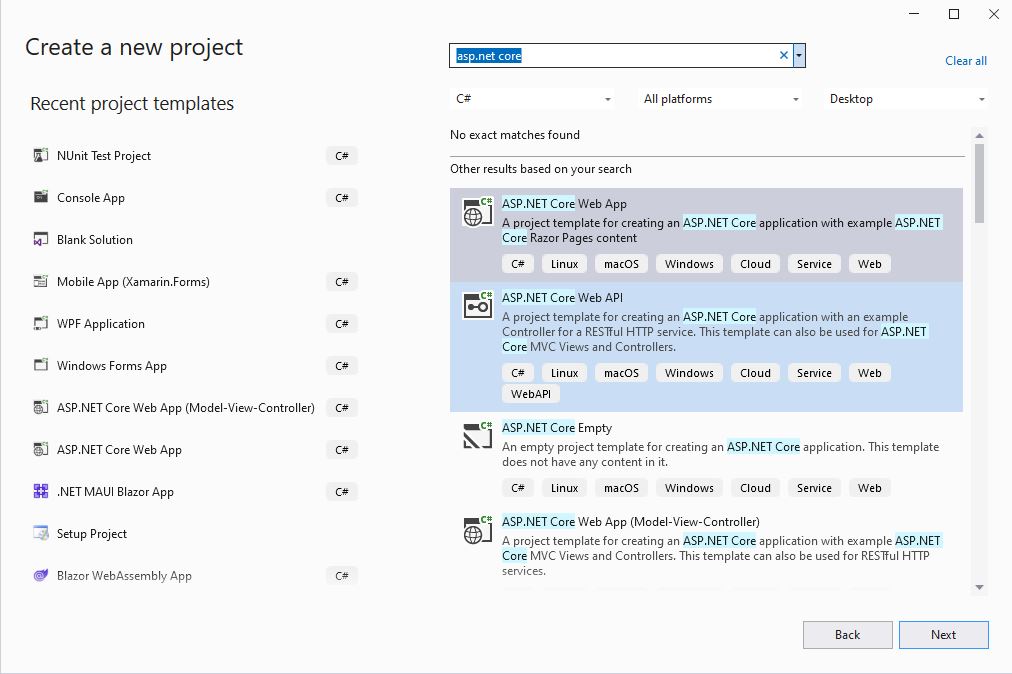Click the Web tag on ASP.NET Core Web API
The width and height of the screenshot is (1012, 674).
tap(869, 373)
